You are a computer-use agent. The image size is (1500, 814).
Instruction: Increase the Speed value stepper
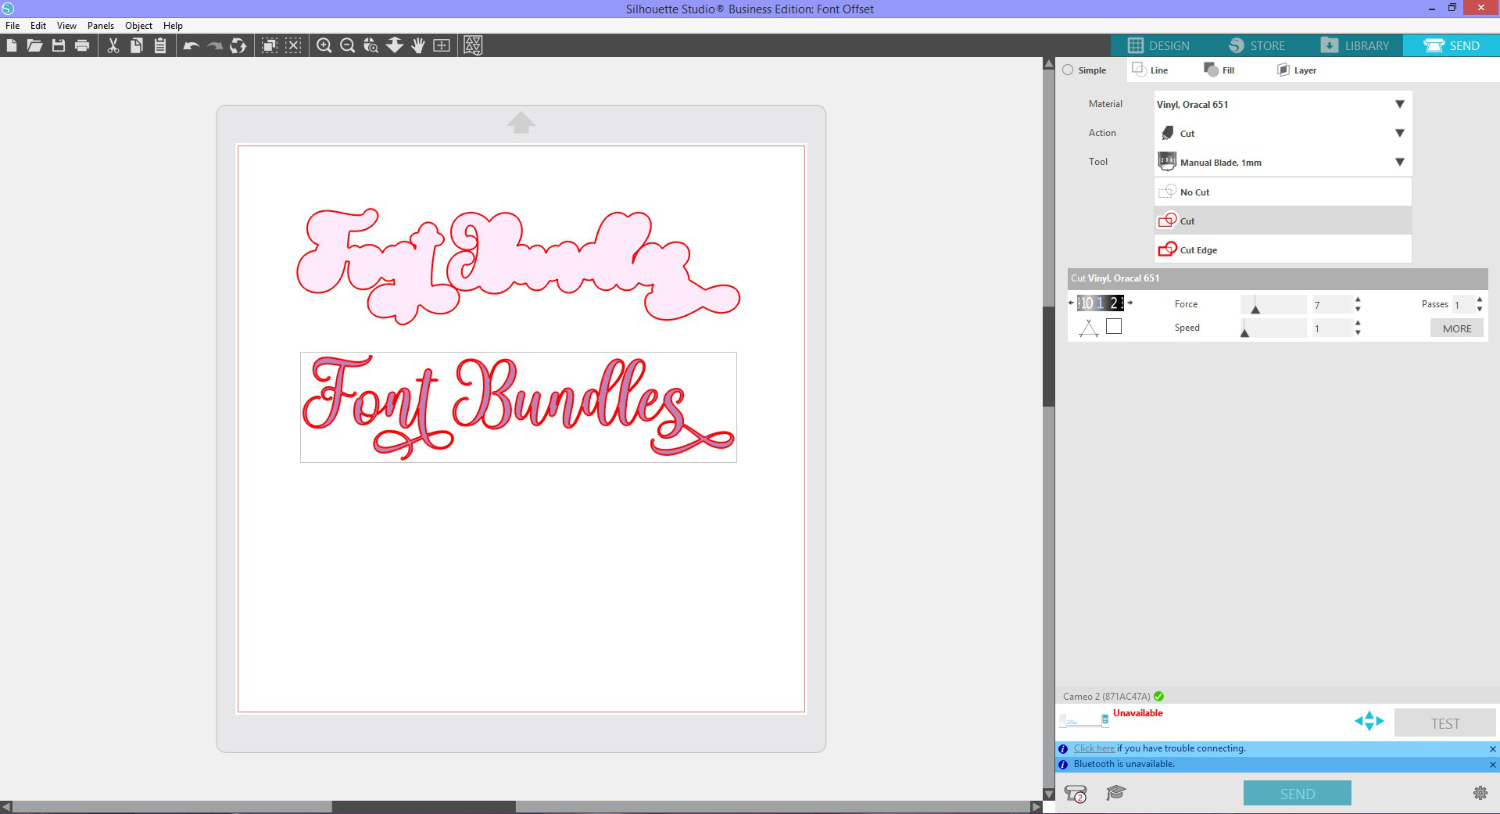click(x=1358, y=323)
